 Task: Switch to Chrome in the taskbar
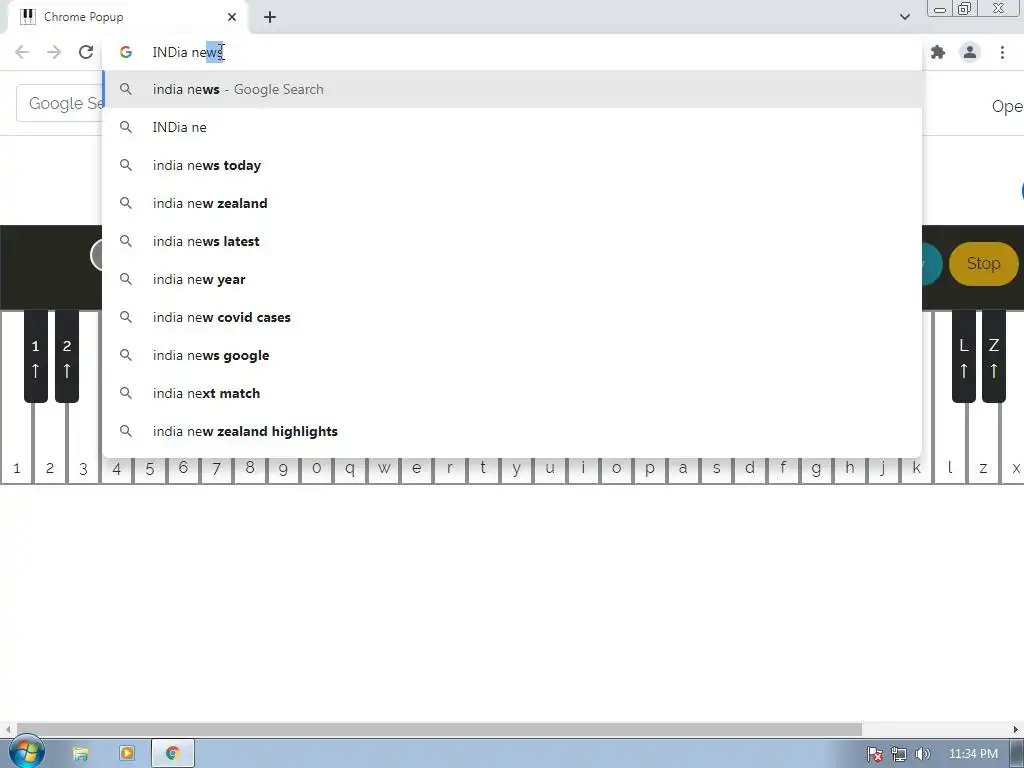tap(173, 754)
